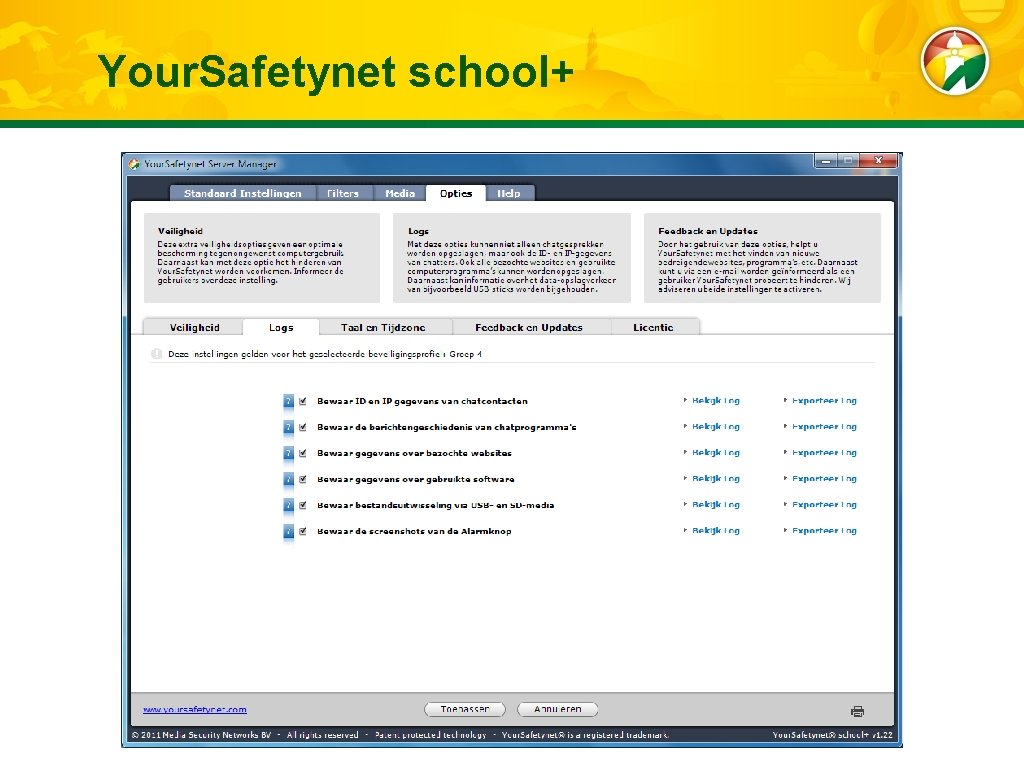Open help icon for gebruikte software option
This screenshot has height=768, width=1024.
pos(288,479)
